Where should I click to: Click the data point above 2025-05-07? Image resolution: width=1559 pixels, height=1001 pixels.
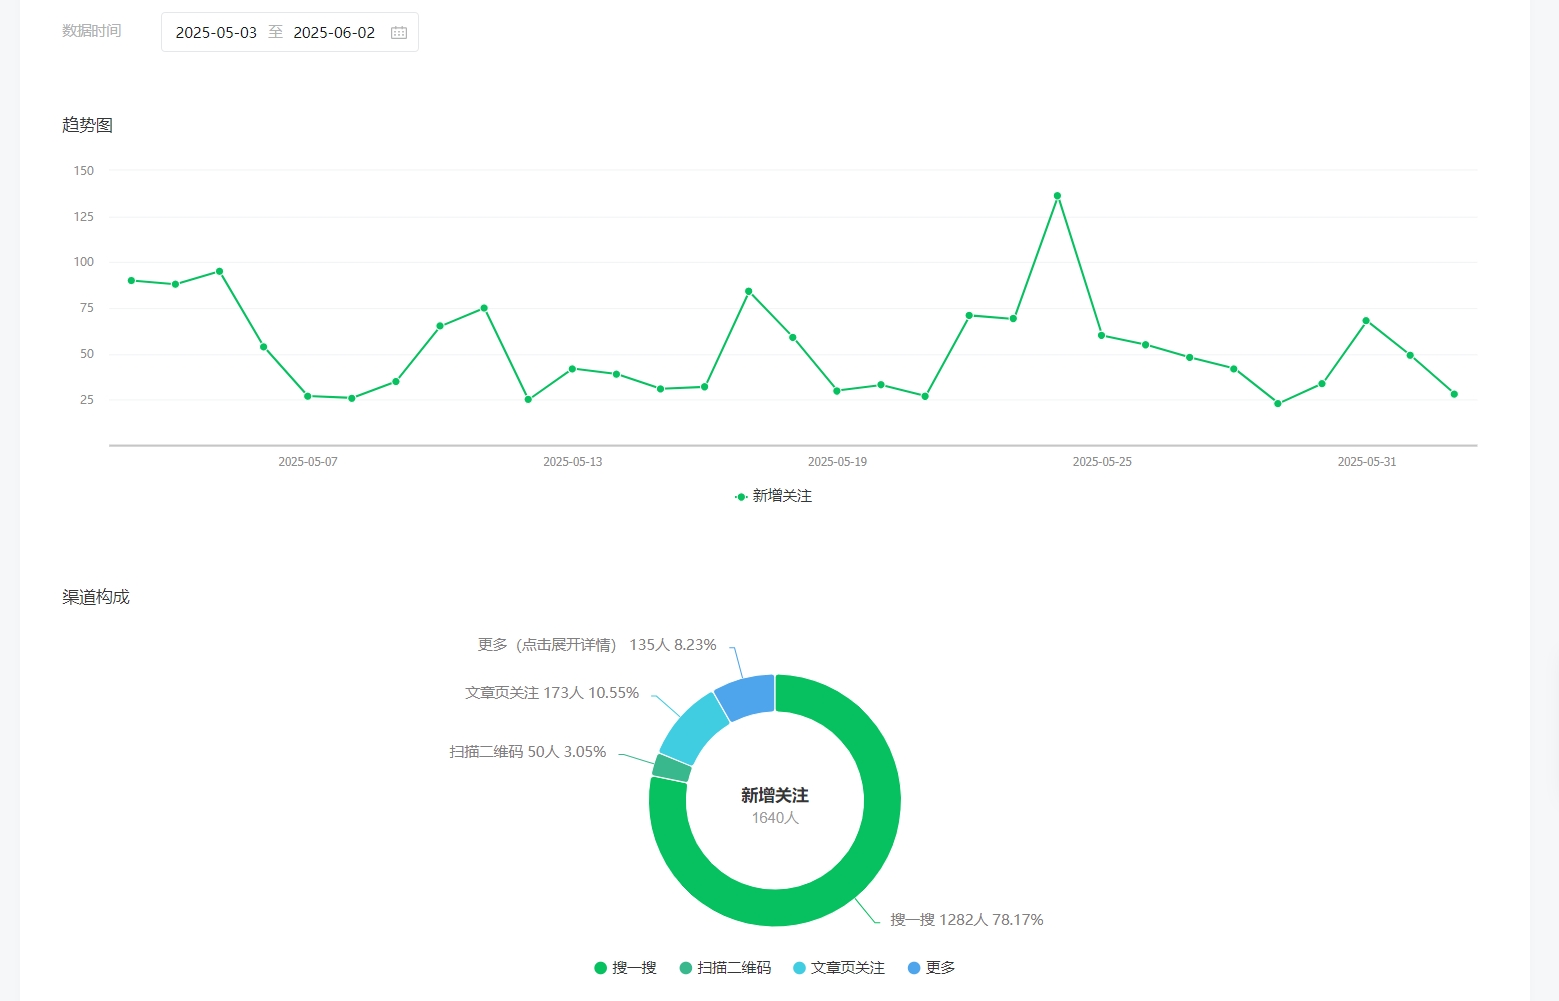(307, 396)
